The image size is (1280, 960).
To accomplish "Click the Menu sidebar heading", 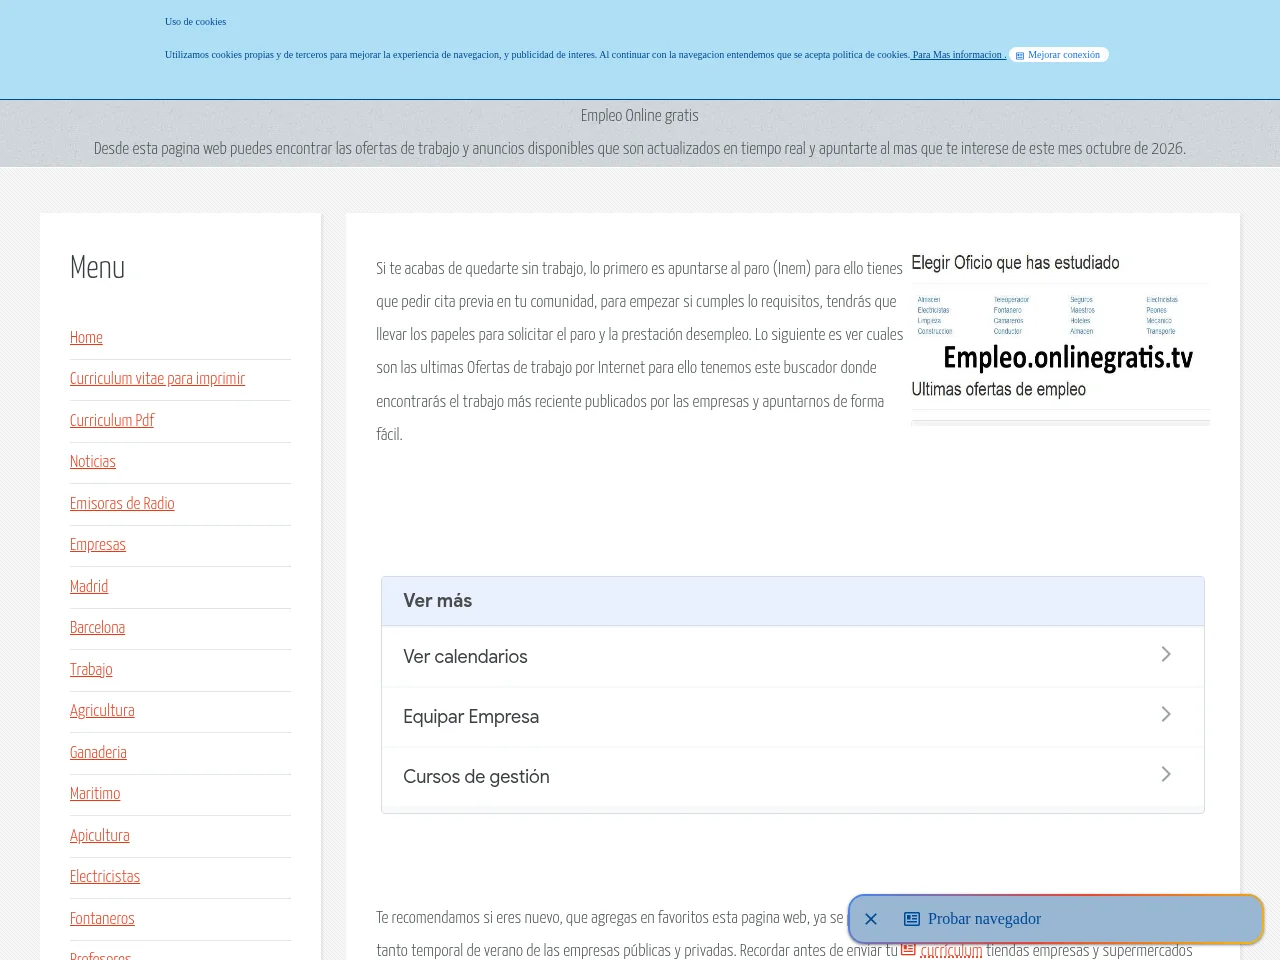I will (x=98, y=268).
